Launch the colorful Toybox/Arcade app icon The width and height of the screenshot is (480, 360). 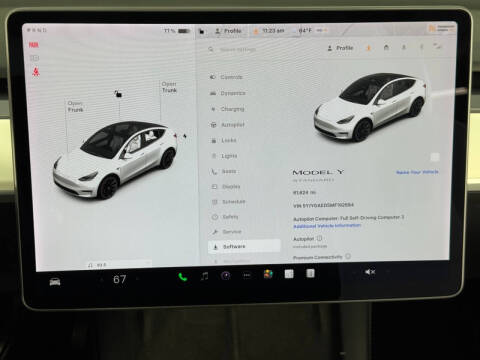coord(268,274)
